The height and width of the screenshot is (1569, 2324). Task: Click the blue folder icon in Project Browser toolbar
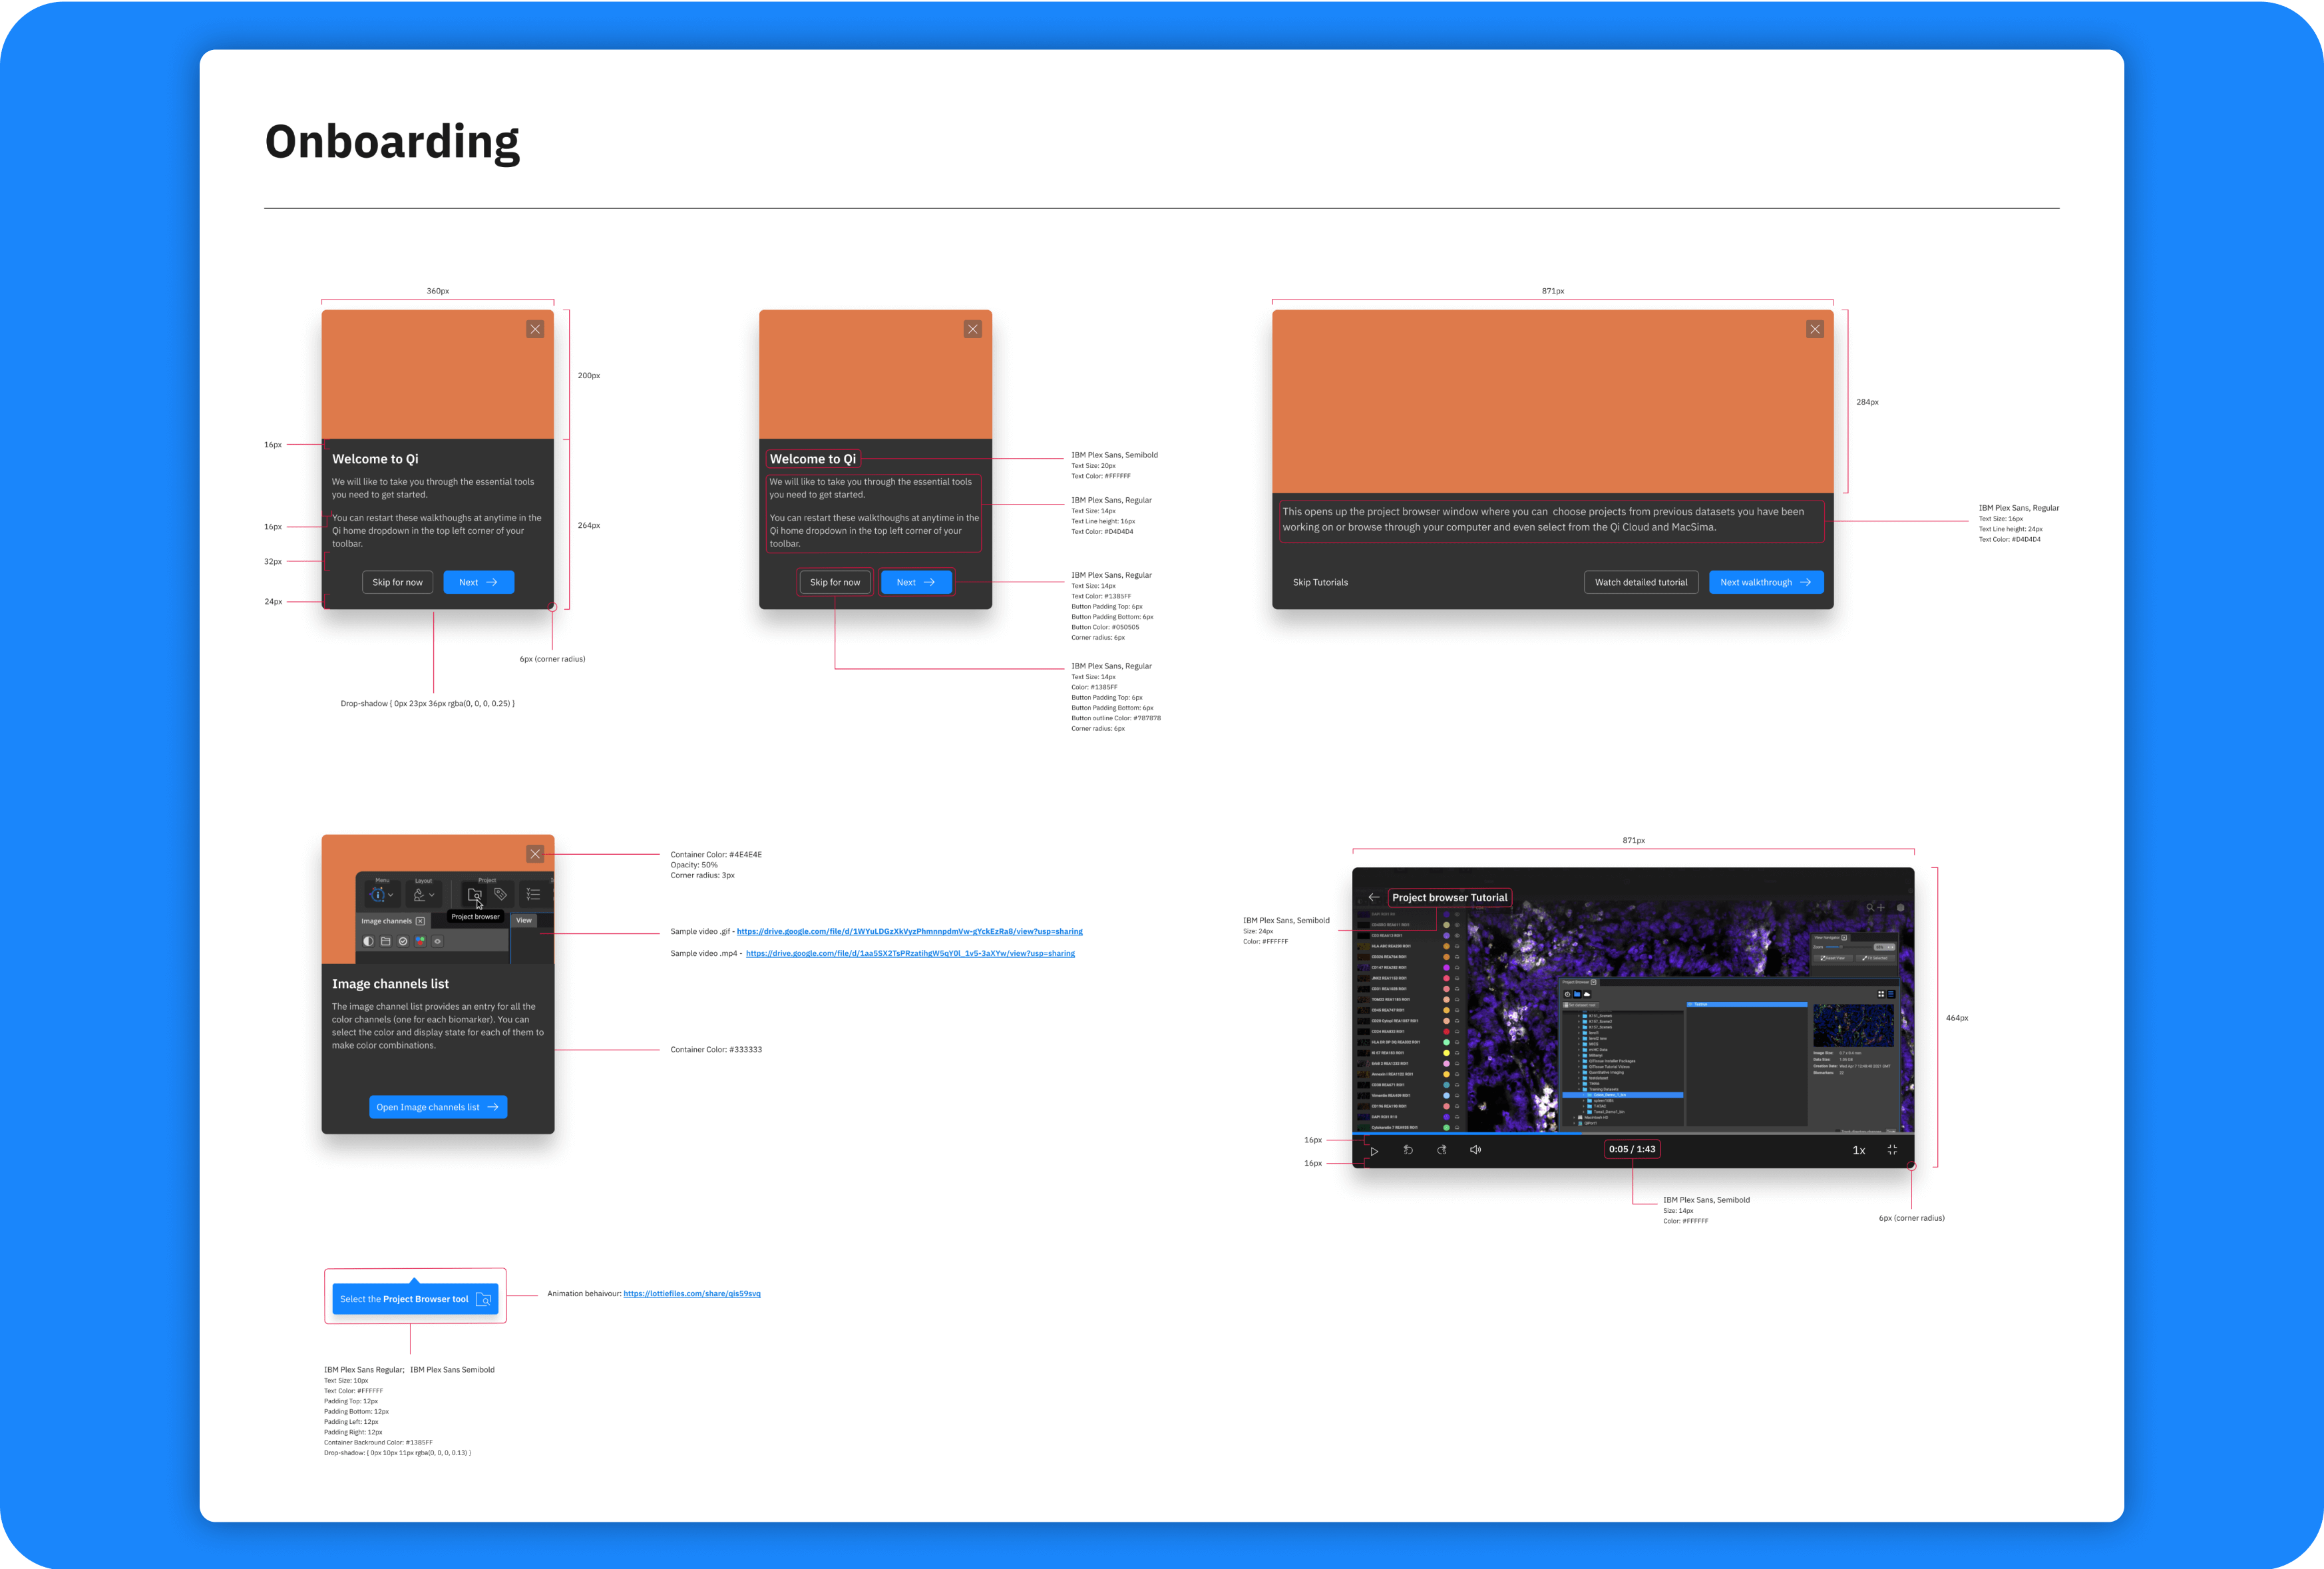1577,994
